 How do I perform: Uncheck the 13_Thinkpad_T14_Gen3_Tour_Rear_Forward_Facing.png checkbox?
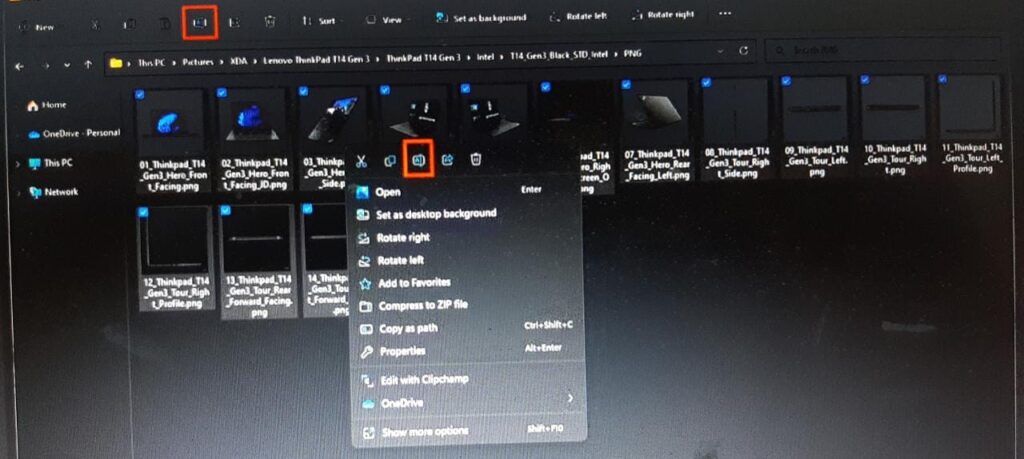225,210
